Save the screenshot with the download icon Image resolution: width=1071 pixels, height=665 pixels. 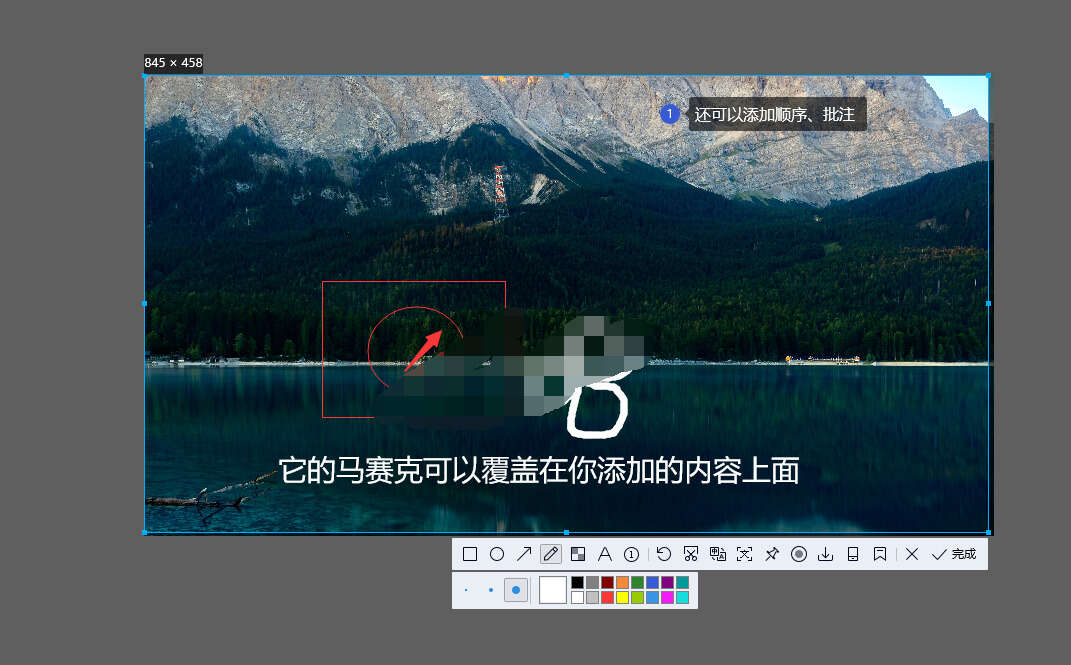coord(825,554)
